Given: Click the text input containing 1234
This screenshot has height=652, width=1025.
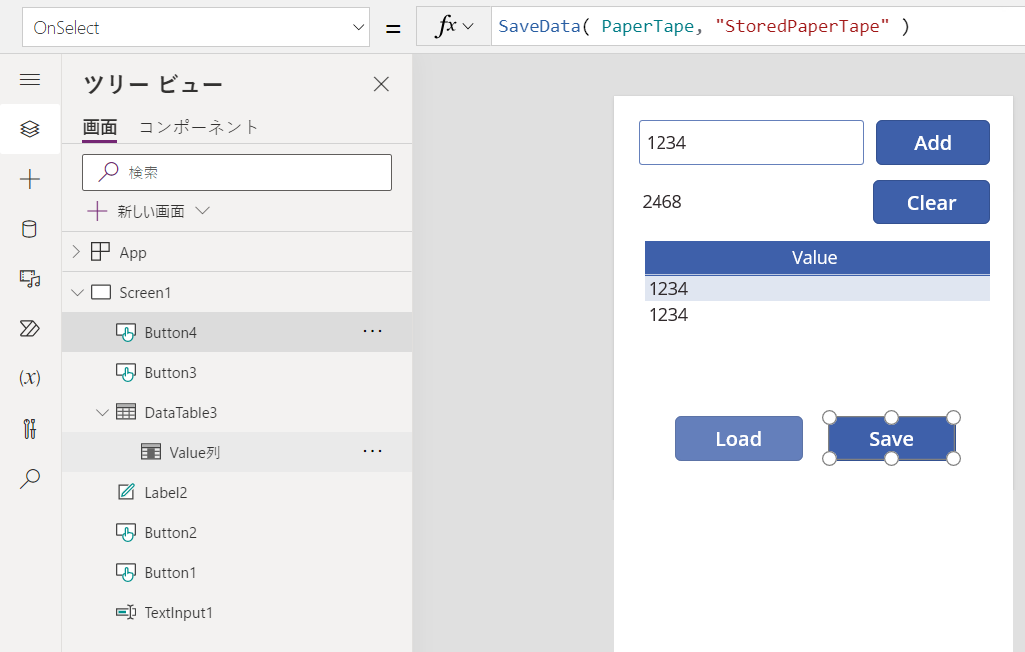Looking at the screenshot, I should 751,143.
